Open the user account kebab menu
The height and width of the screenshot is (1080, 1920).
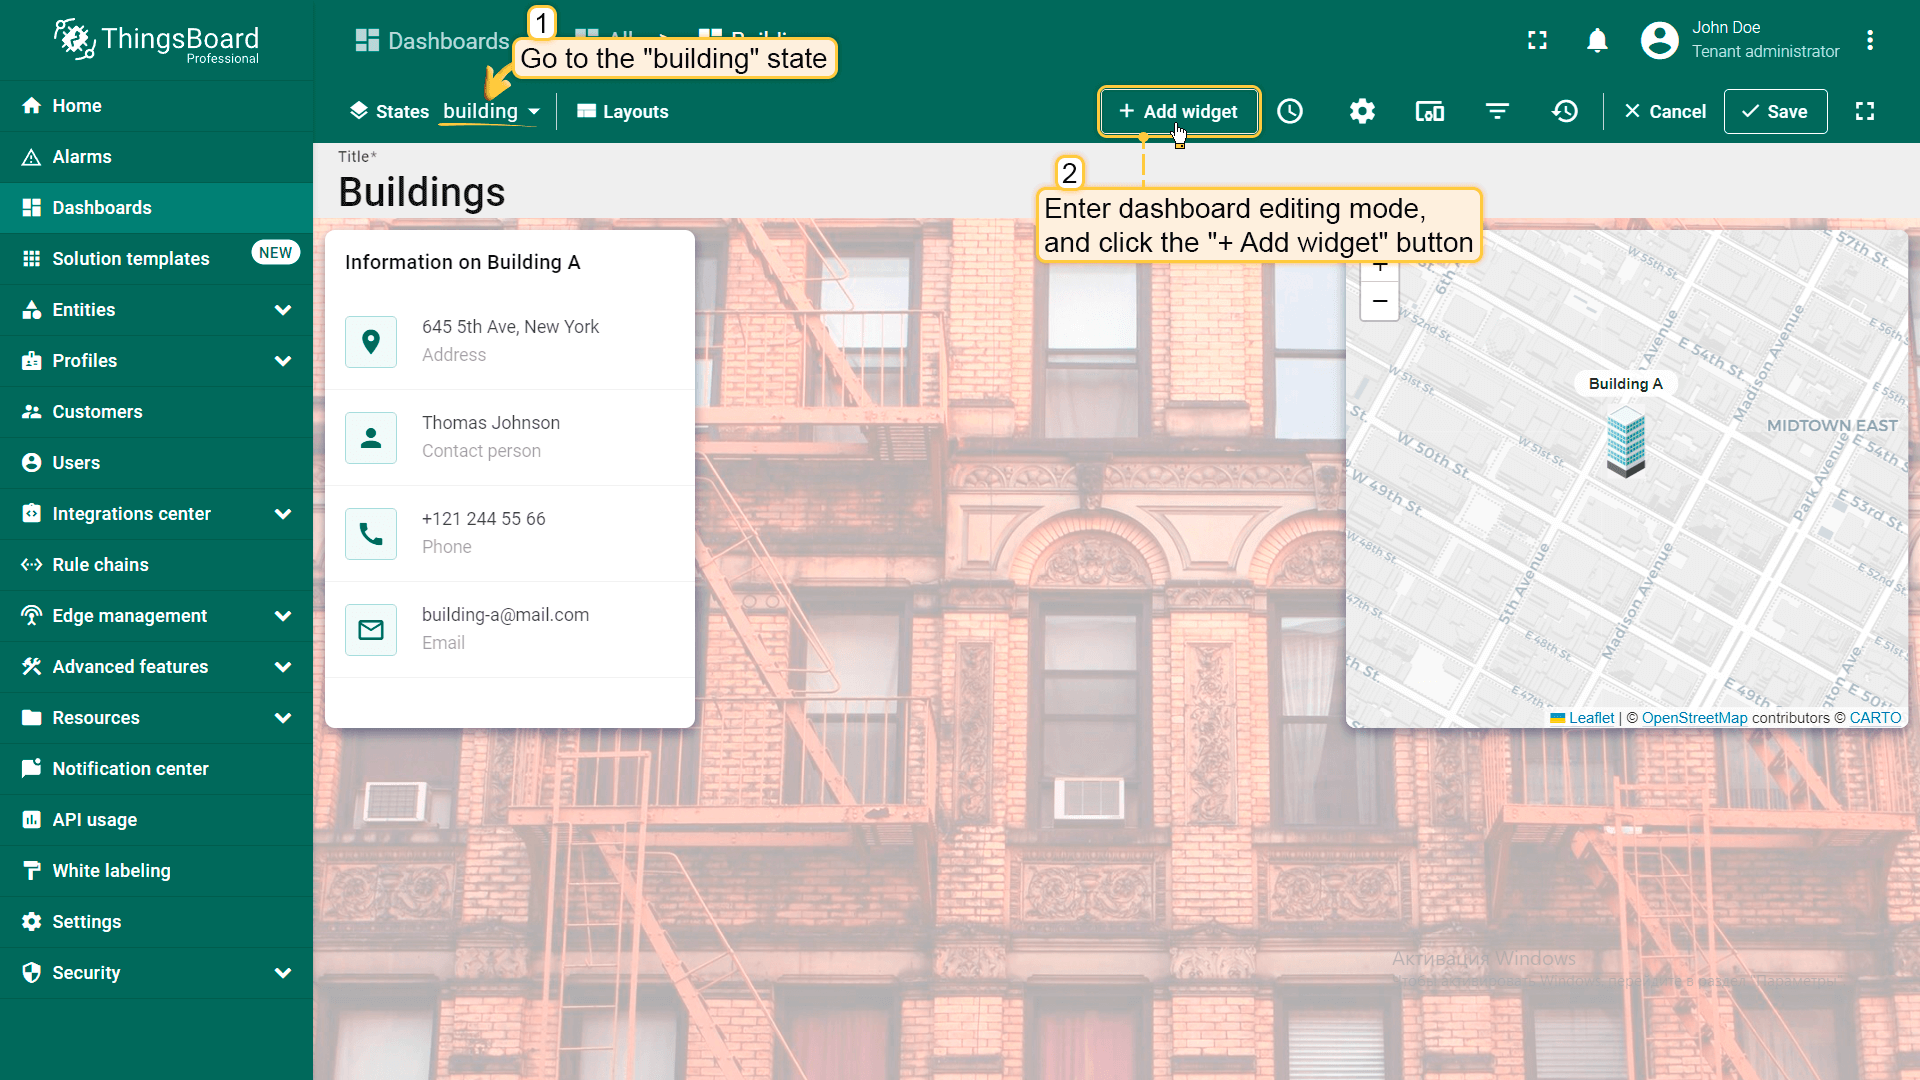pos(1870,40)
